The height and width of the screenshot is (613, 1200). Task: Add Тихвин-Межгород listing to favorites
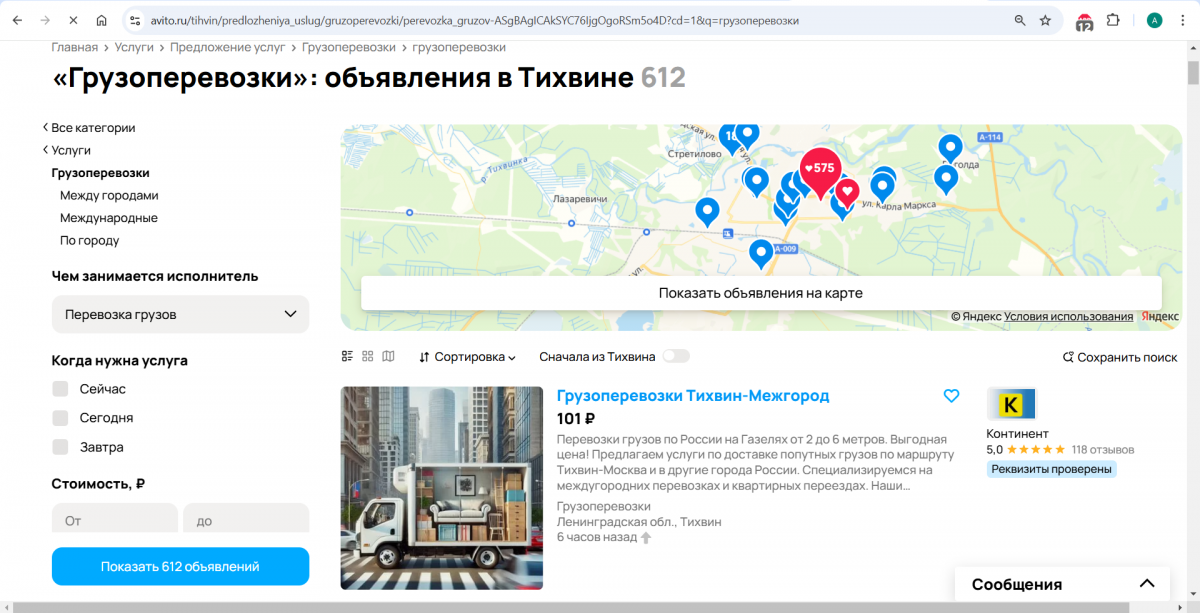[951, 396]
